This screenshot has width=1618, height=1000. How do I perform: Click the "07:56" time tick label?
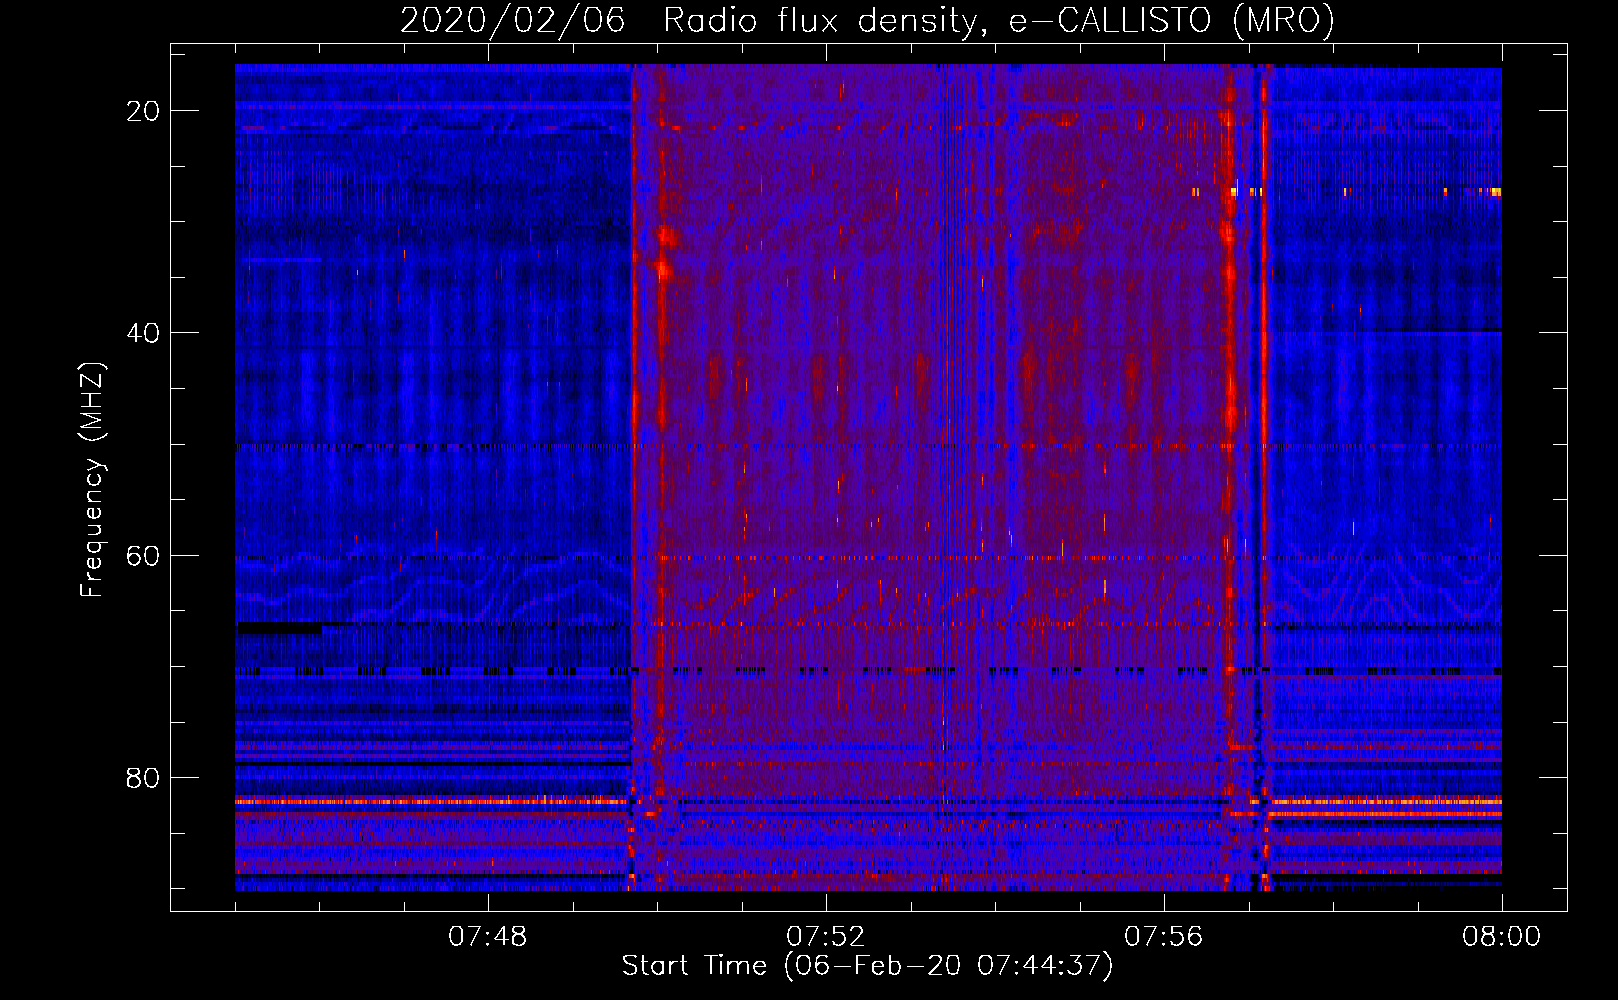pos(1163,937)
